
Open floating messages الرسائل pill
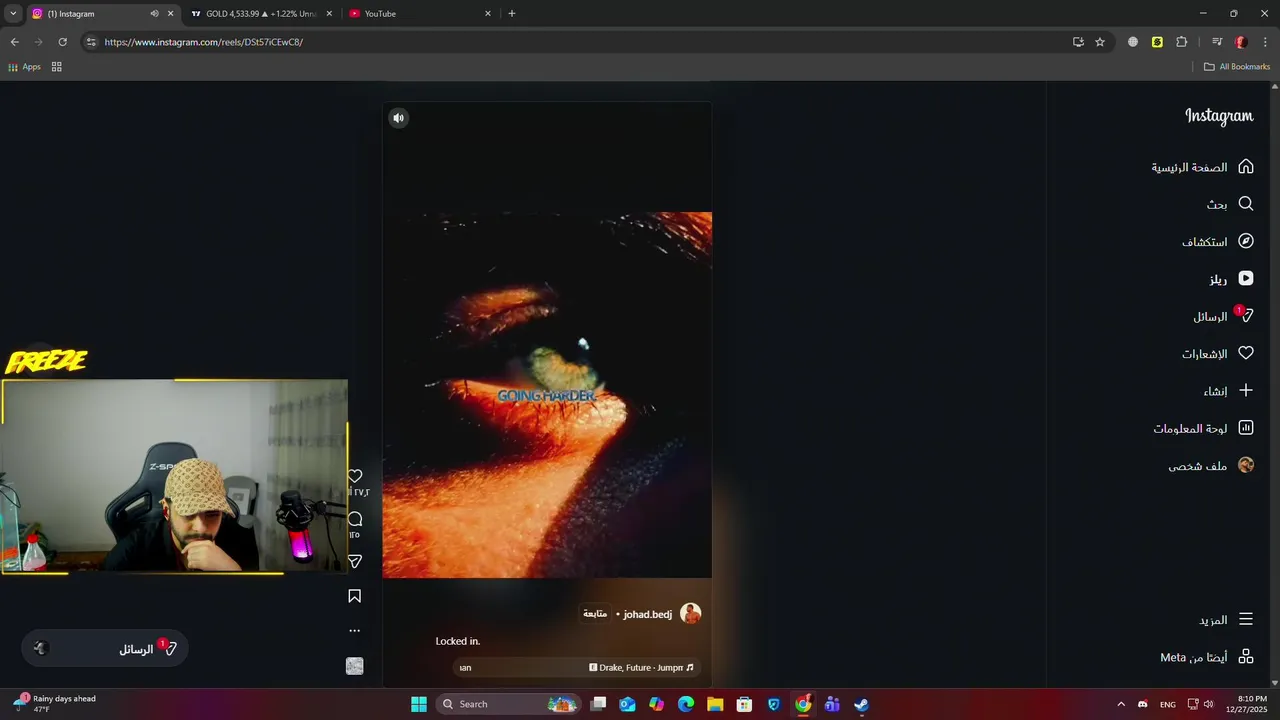105,649
